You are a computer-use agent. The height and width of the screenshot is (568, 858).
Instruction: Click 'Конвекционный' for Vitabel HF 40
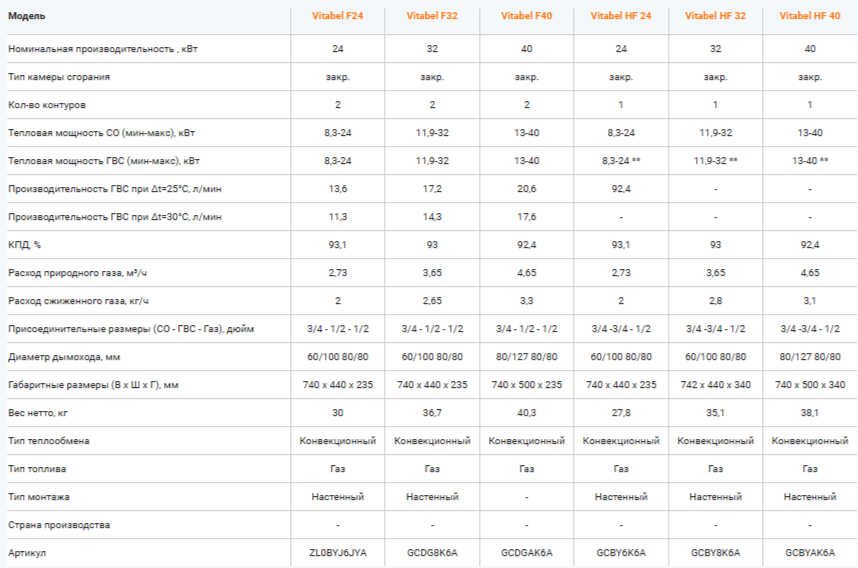point(810,441)
